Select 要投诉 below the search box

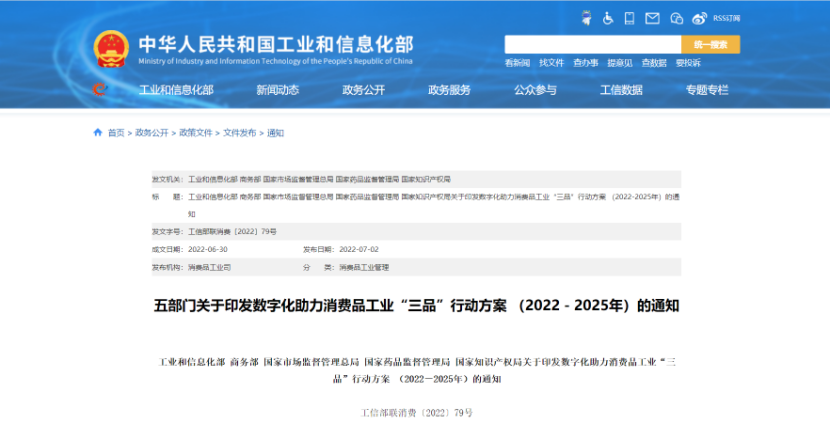pos(688,63)
